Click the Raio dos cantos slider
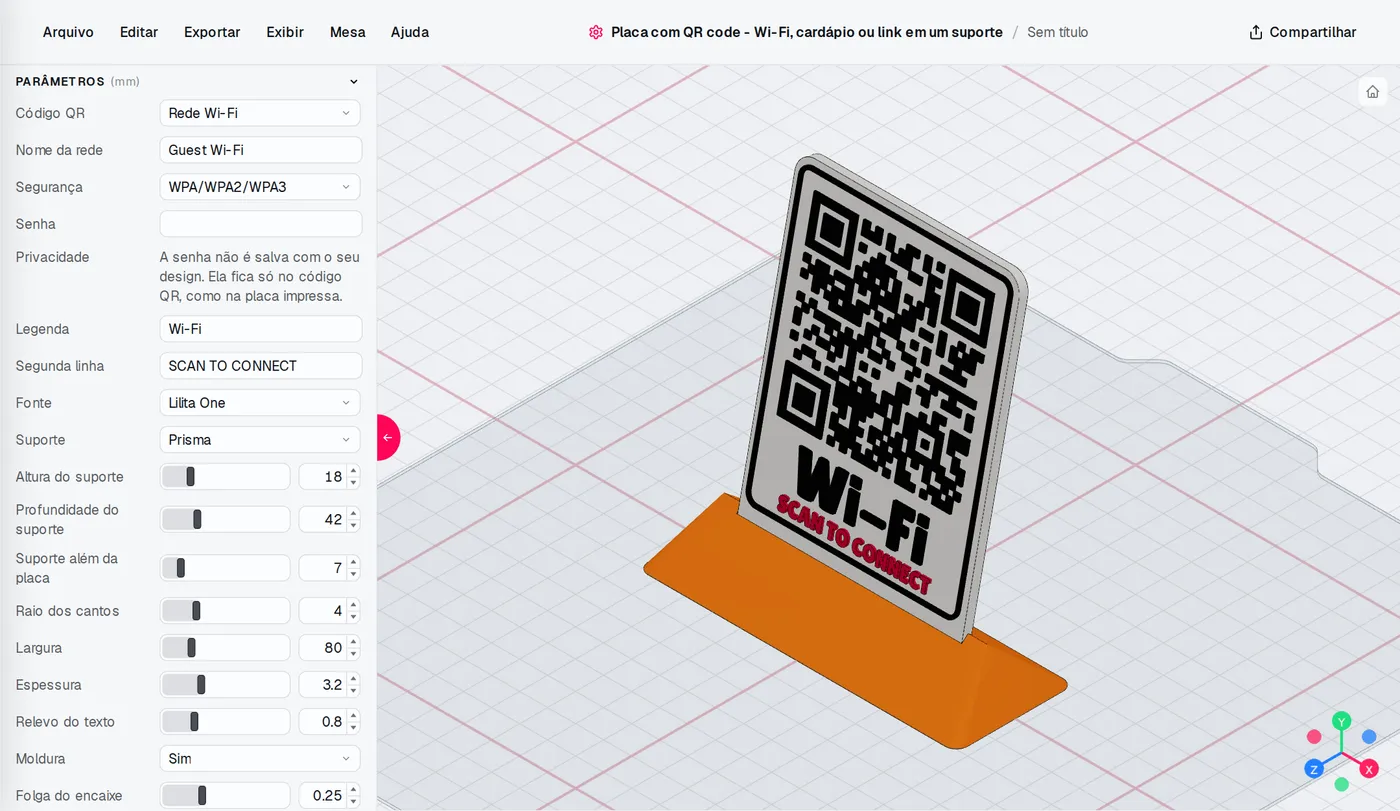 click(225, 611)
